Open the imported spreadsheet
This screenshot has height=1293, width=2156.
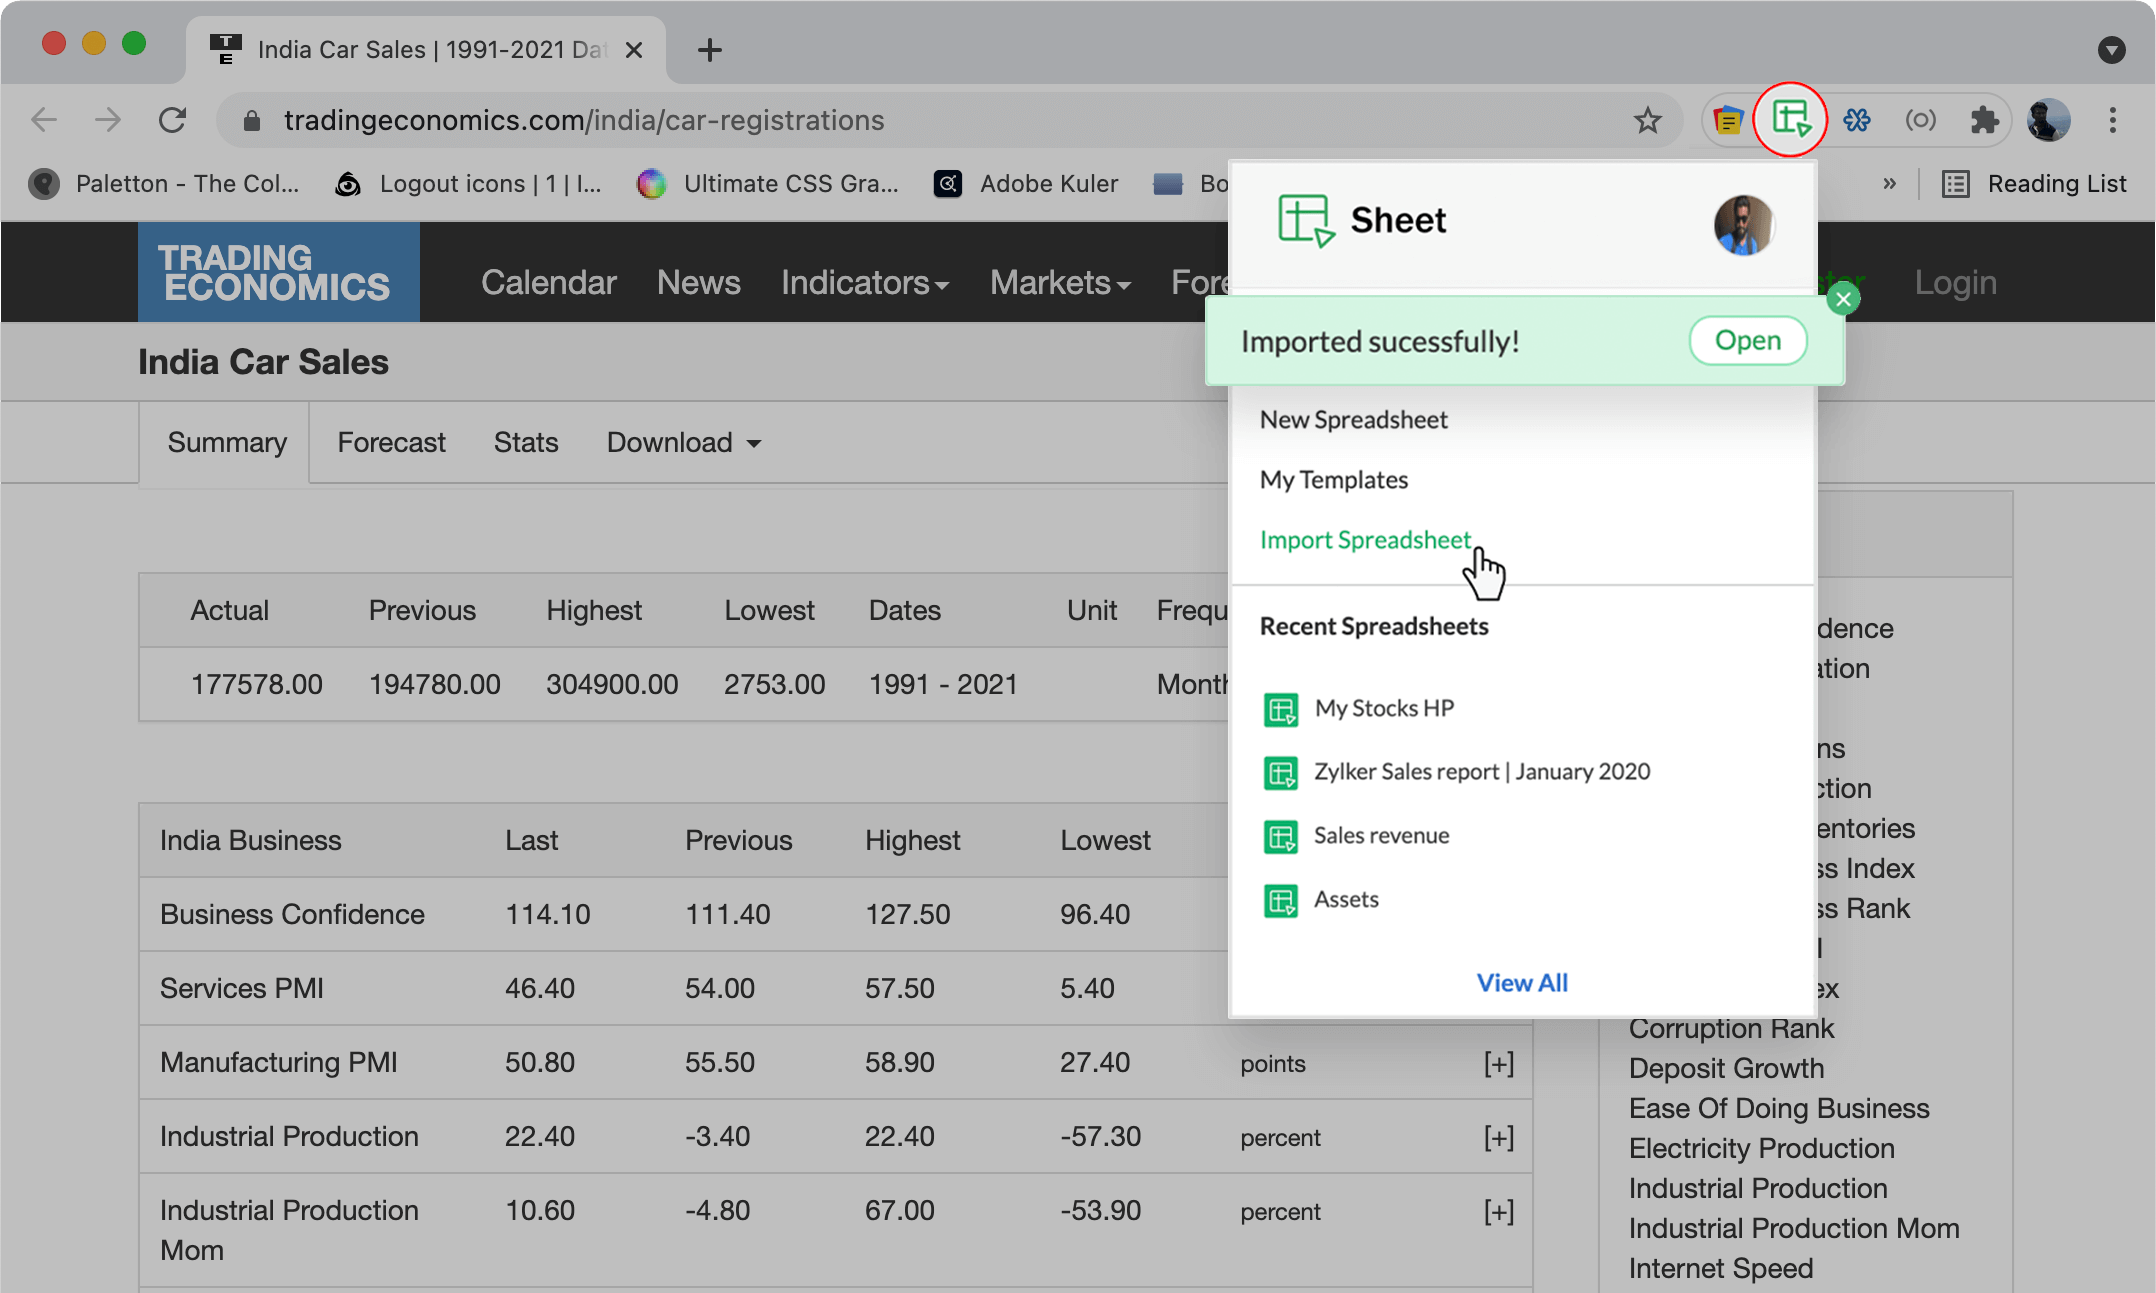tap(1747, 340)
